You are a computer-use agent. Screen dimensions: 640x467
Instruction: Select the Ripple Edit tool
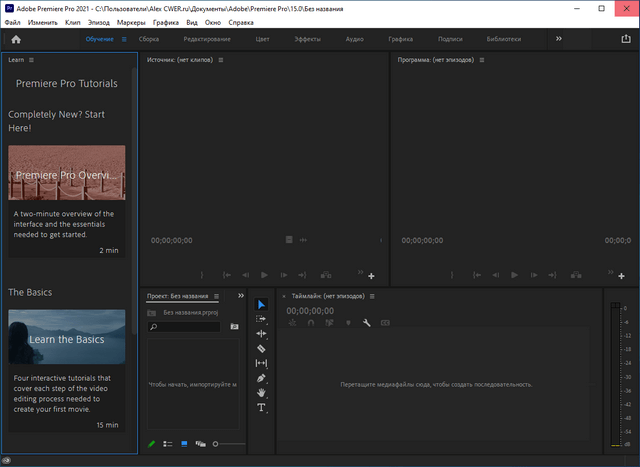(x=261, y=334)
